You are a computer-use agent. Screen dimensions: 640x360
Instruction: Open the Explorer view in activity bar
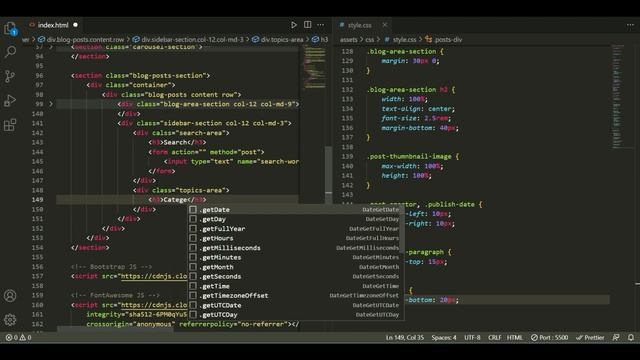point(10,28)
